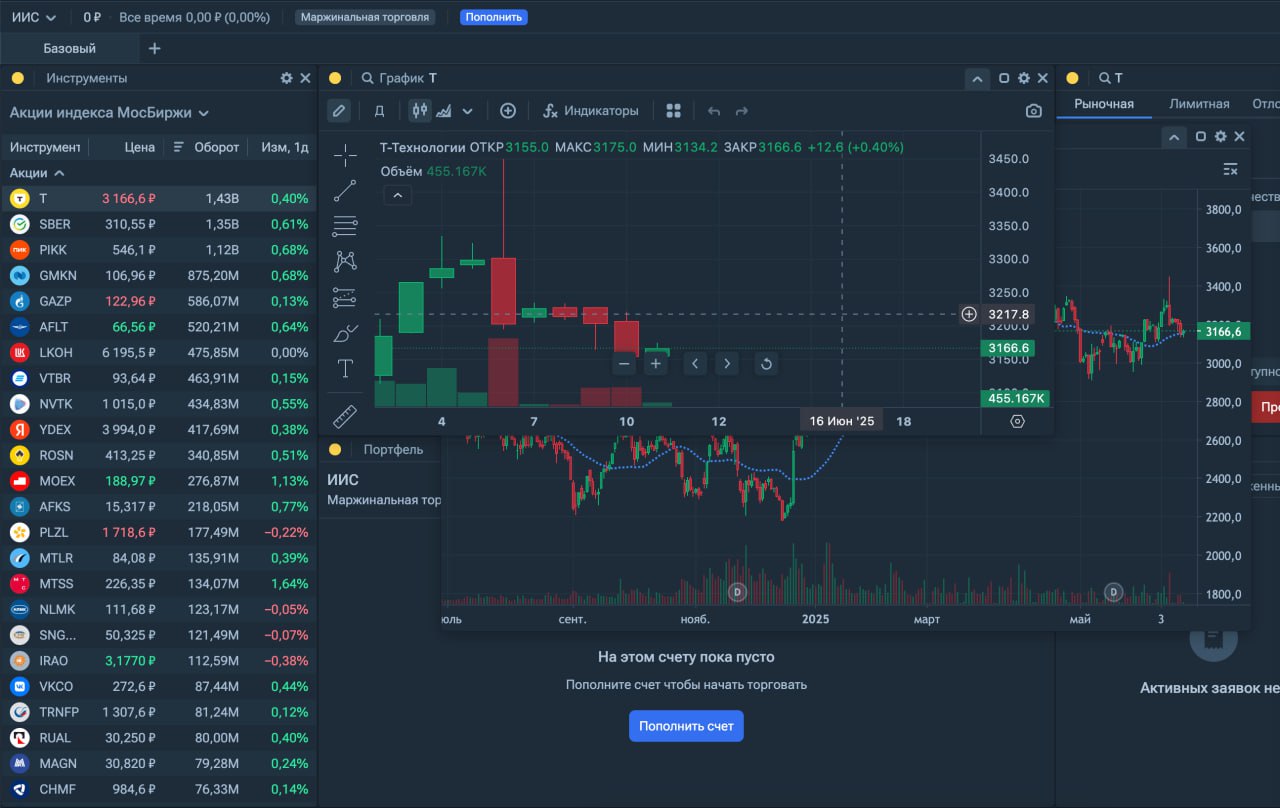Zoom in the chart with plus button
The height and width of the screenshot is (808, 1280).
pos(656,364)
